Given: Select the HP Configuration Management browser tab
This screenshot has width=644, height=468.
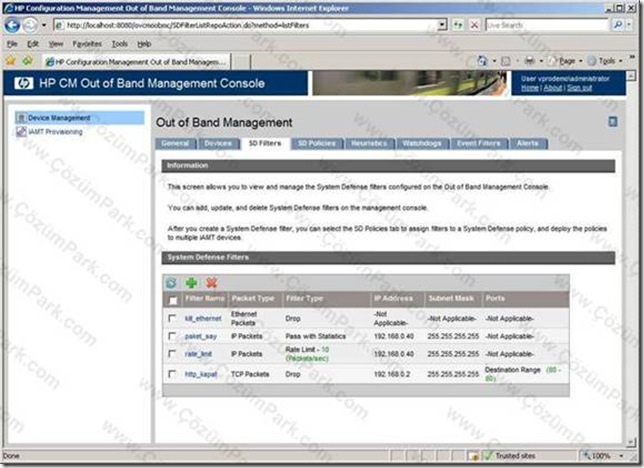Looking at the screenshot, I should [x=136, y=62].
